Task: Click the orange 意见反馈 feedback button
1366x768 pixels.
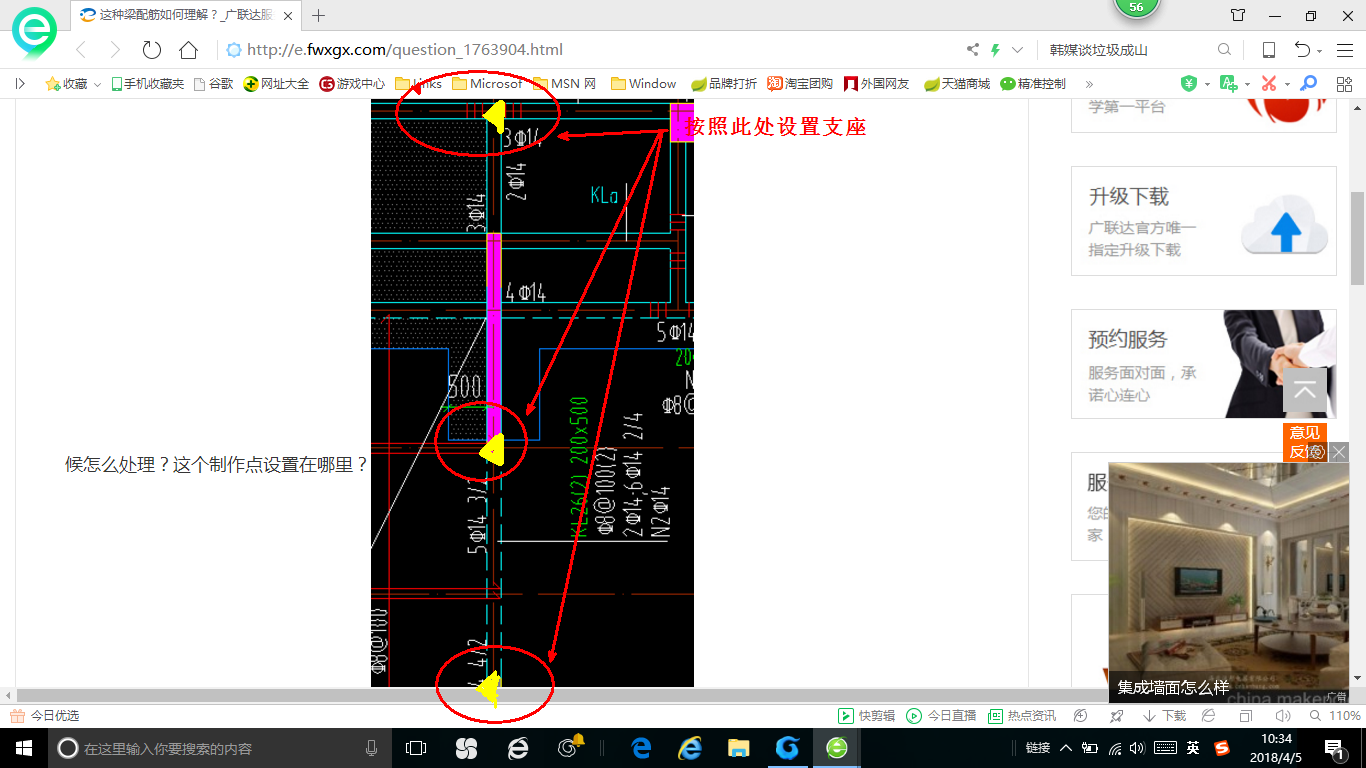Action: click(1305, 442)
